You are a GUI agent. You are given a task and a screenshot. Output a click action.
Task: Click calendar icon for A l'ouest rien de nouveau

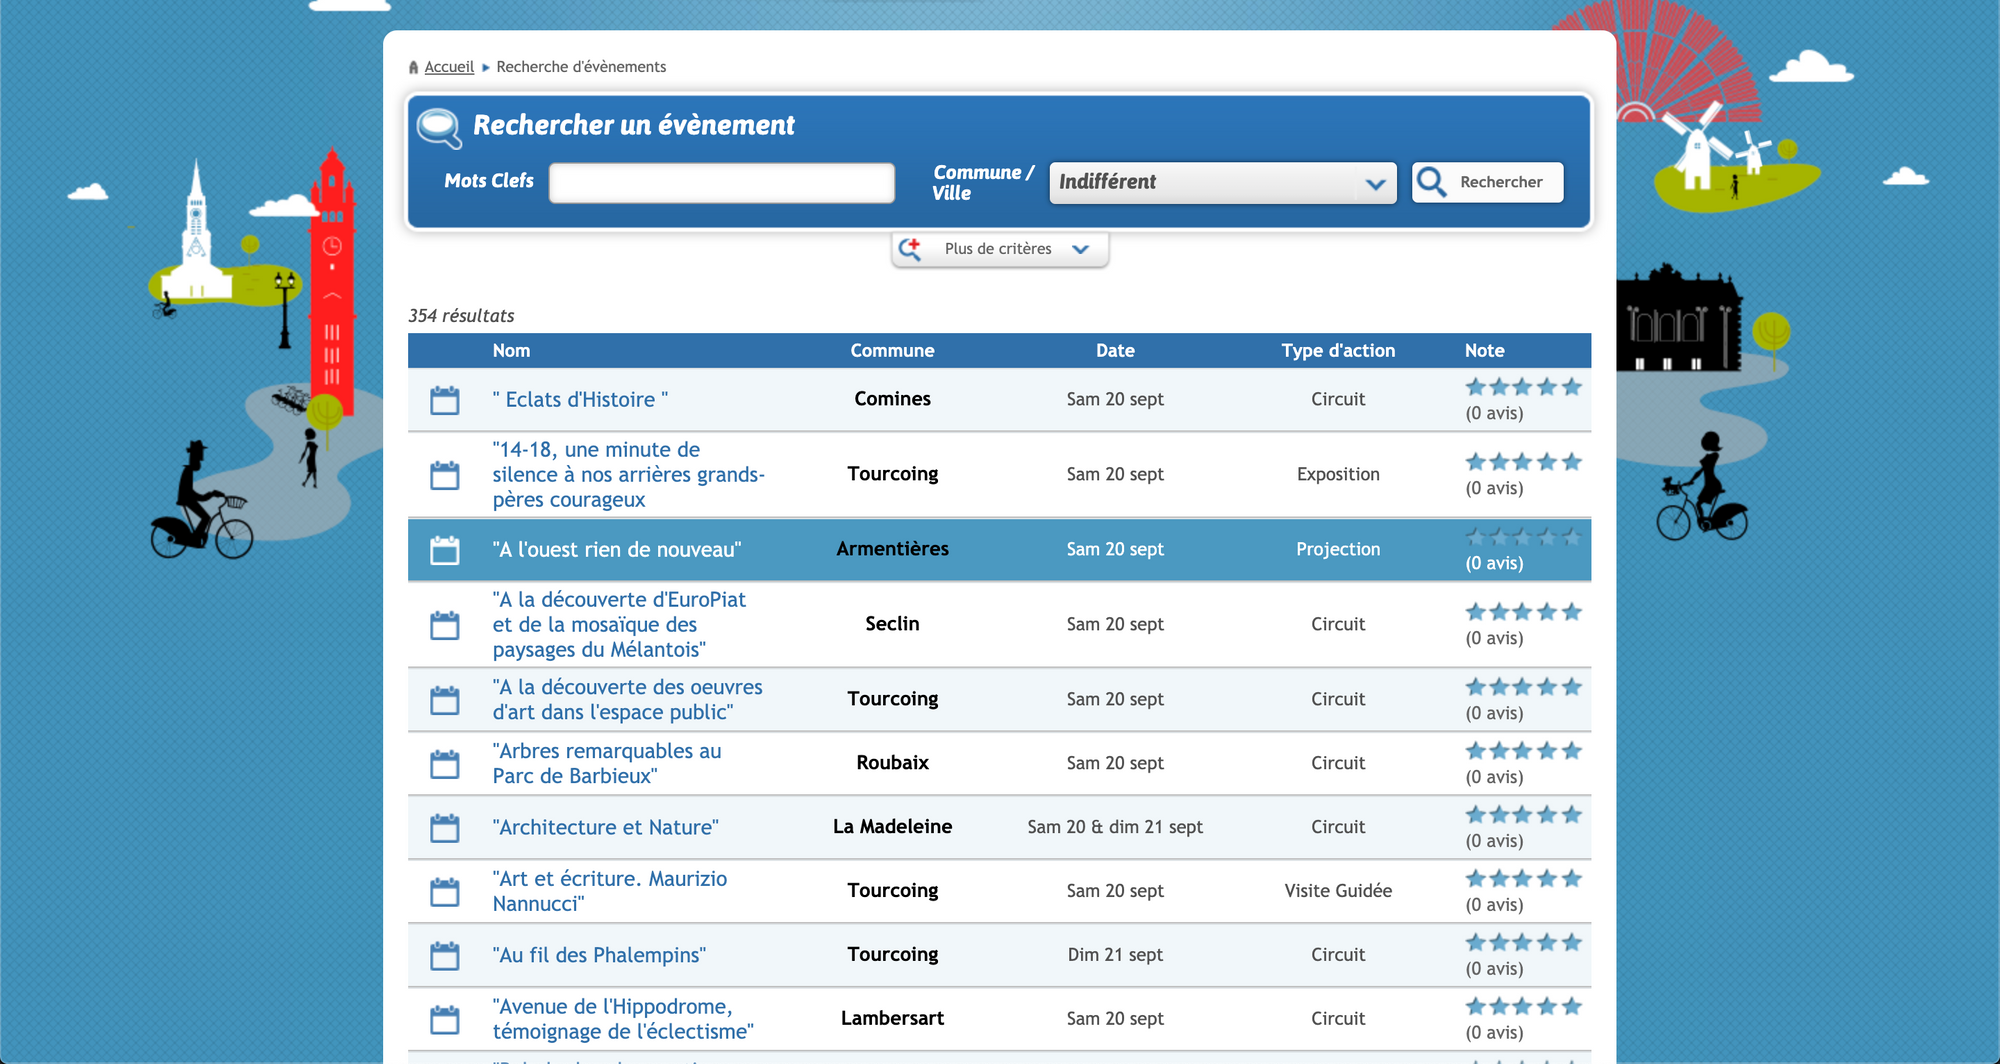point(444,550)
